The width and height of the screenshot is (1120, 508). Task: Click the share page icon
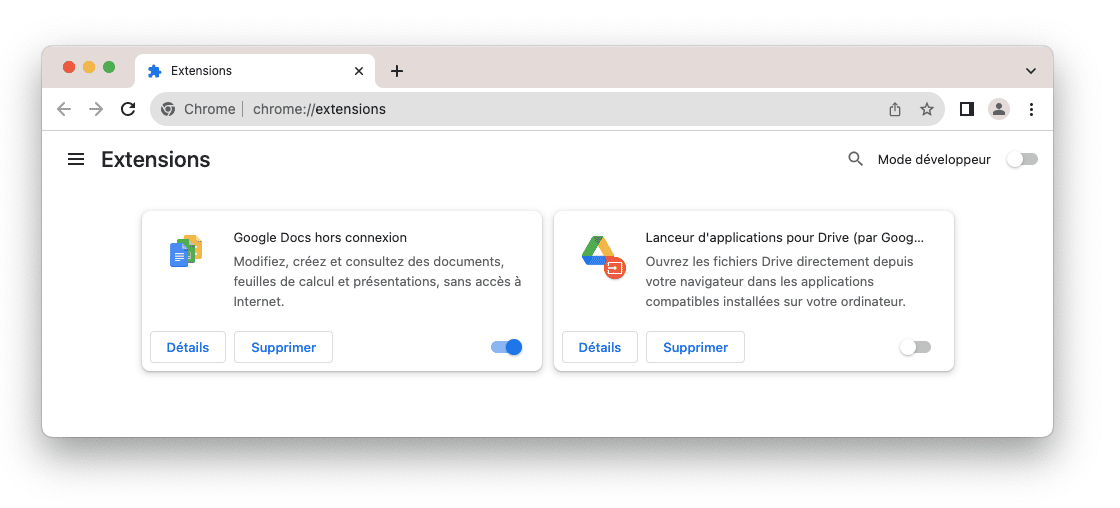895,109
